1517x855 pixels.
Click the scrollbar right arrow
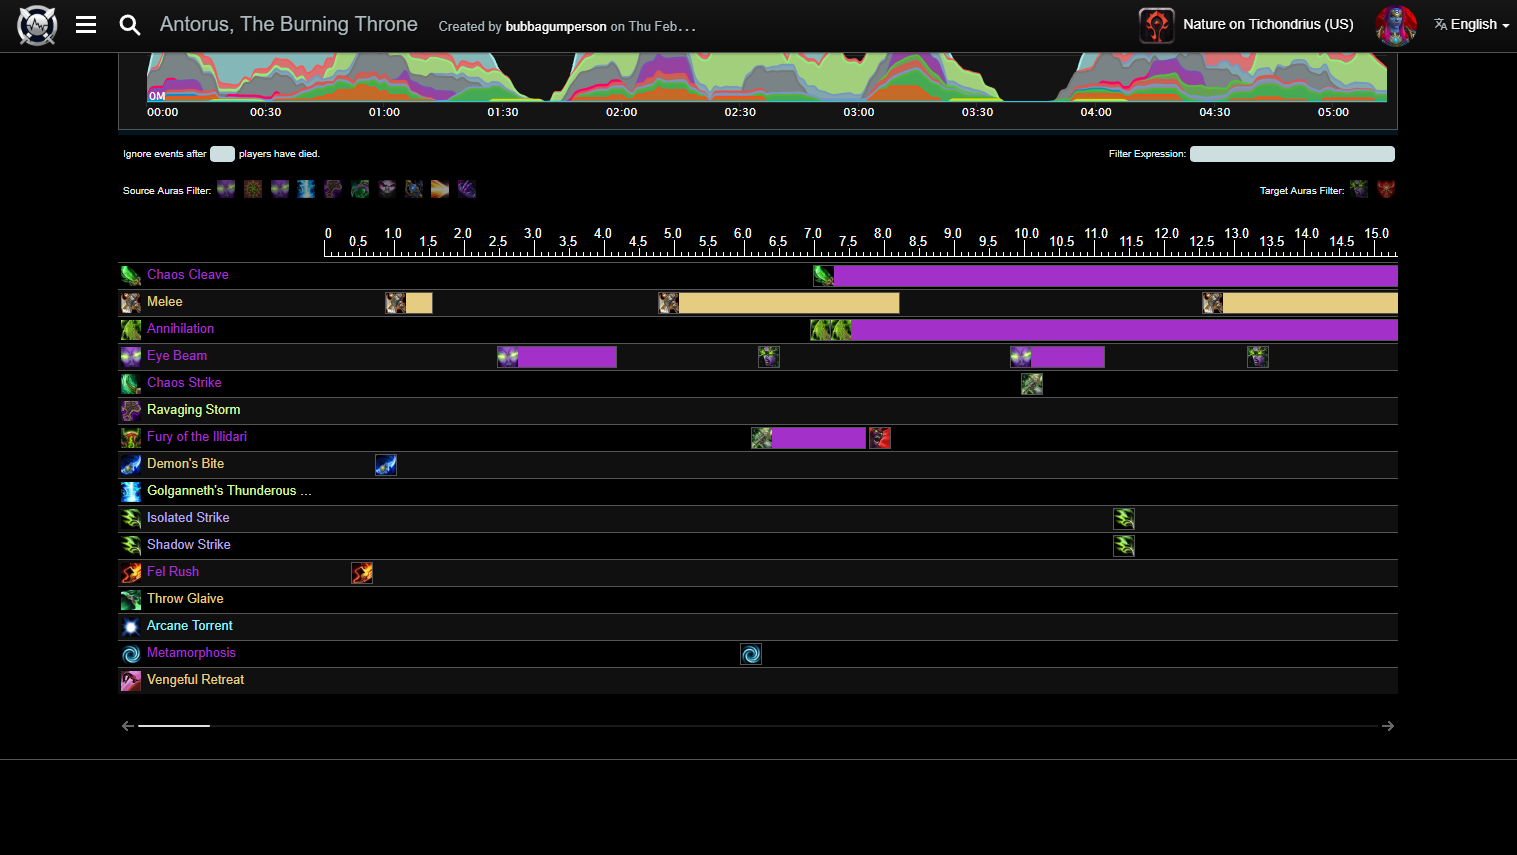[1388, 726]
